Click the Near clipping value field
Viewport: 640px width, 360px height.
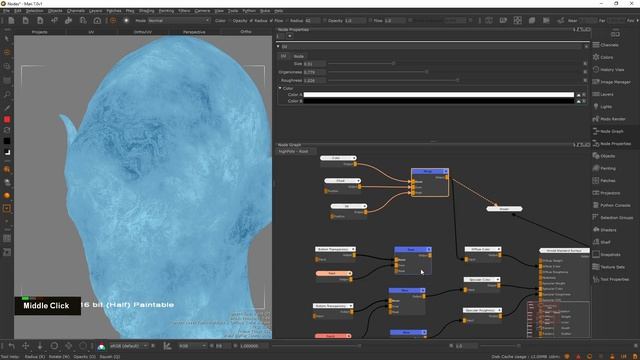pyautogui.click(x=589, y=20)
